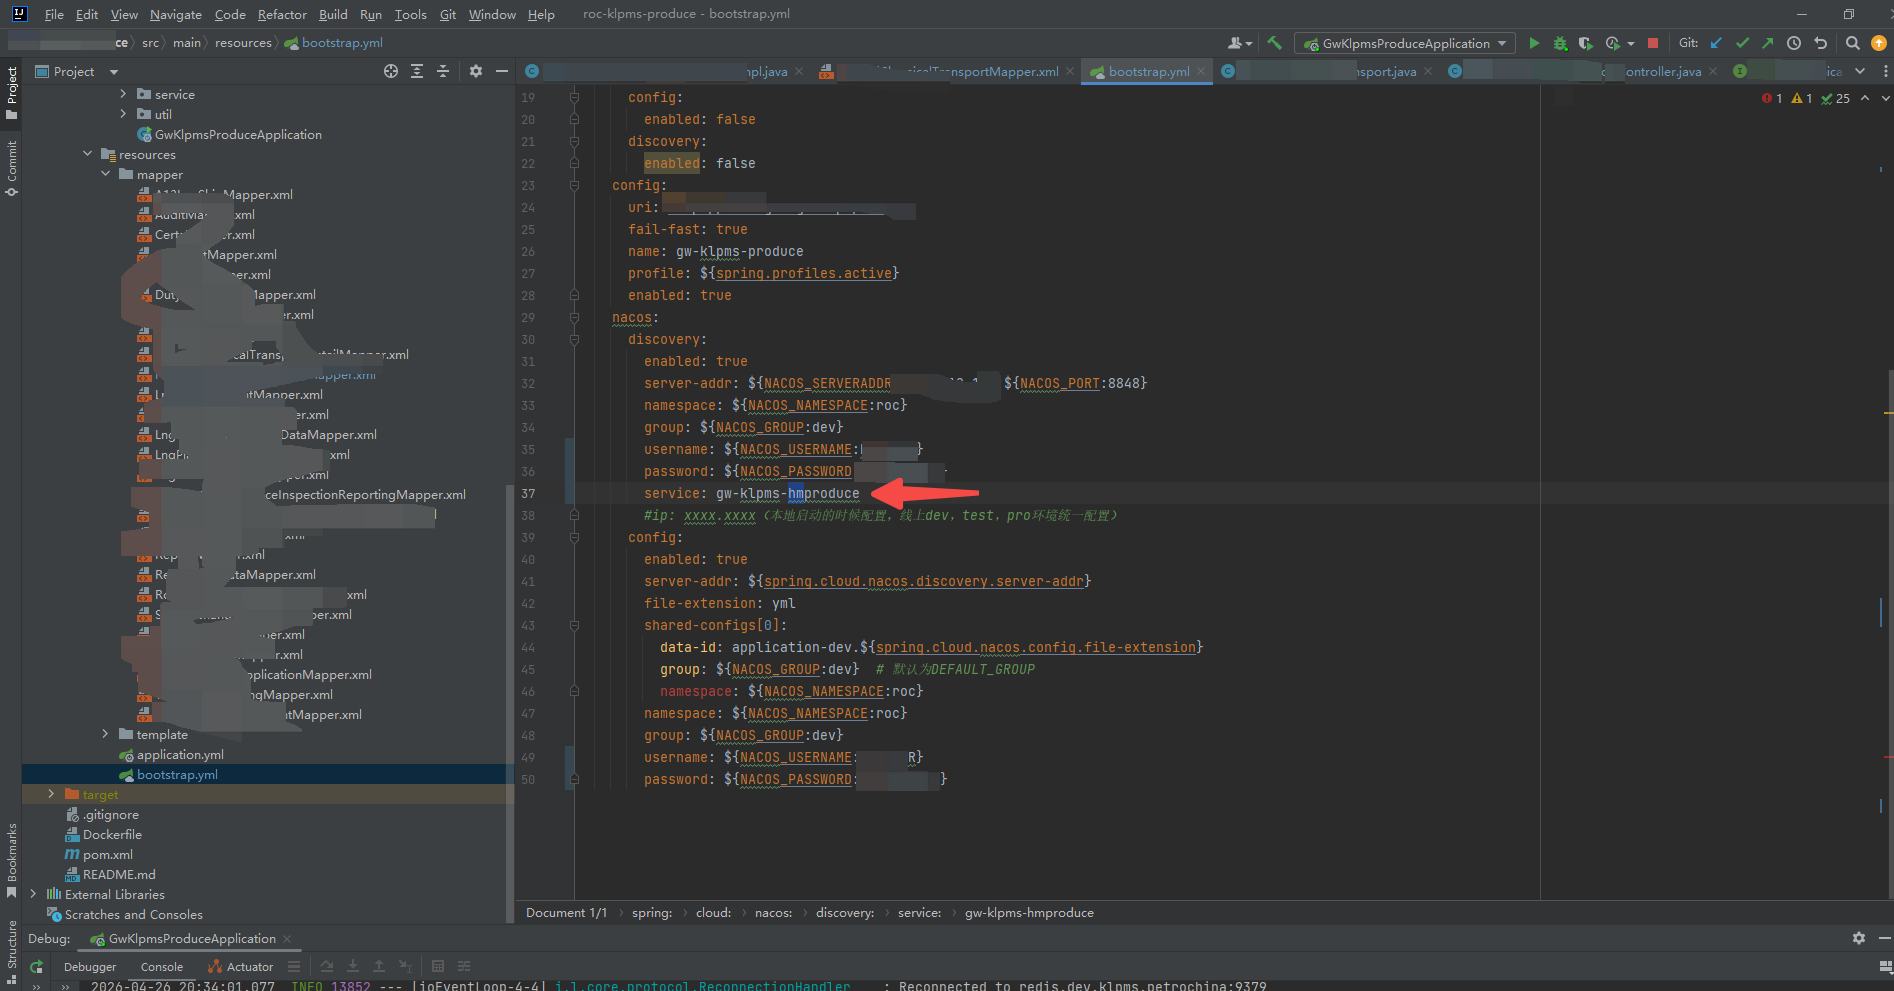The width and height of the screenshot is (1894, 991).
Task: Click breadcrumb 'nacos:' in editor footer
Action: coord(773,912)
